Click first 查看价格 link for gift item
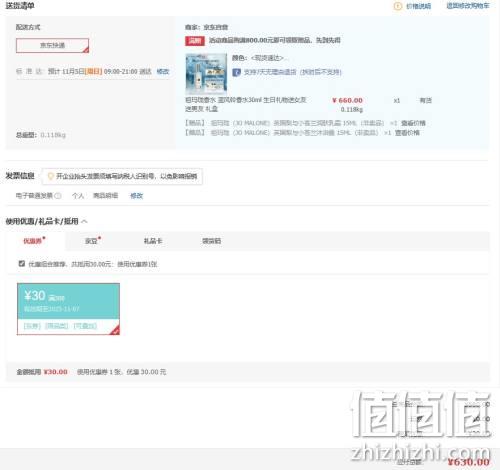The image size is (500, 470). (x=413, y=123)
